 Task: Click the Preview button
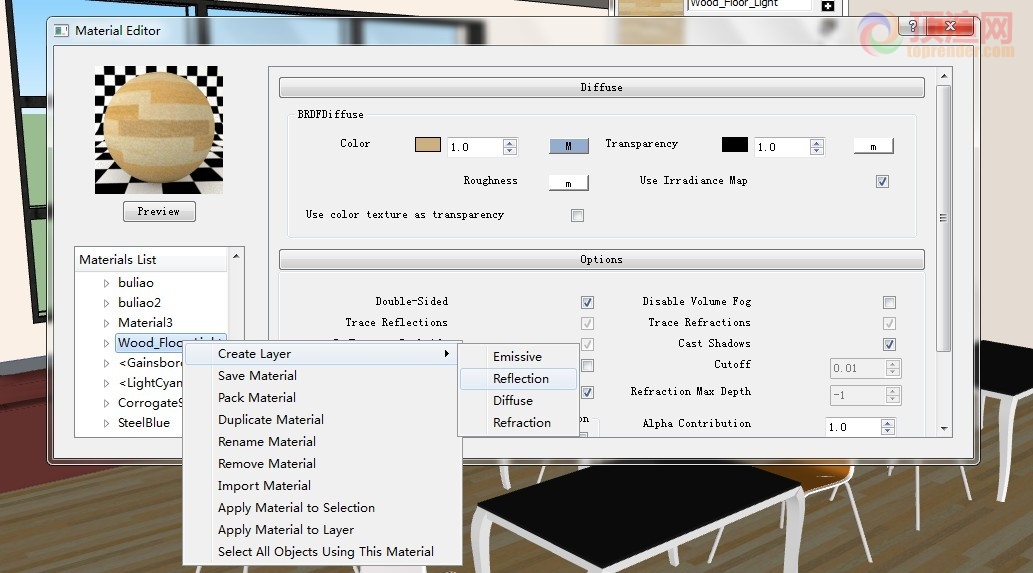[159, 211]
